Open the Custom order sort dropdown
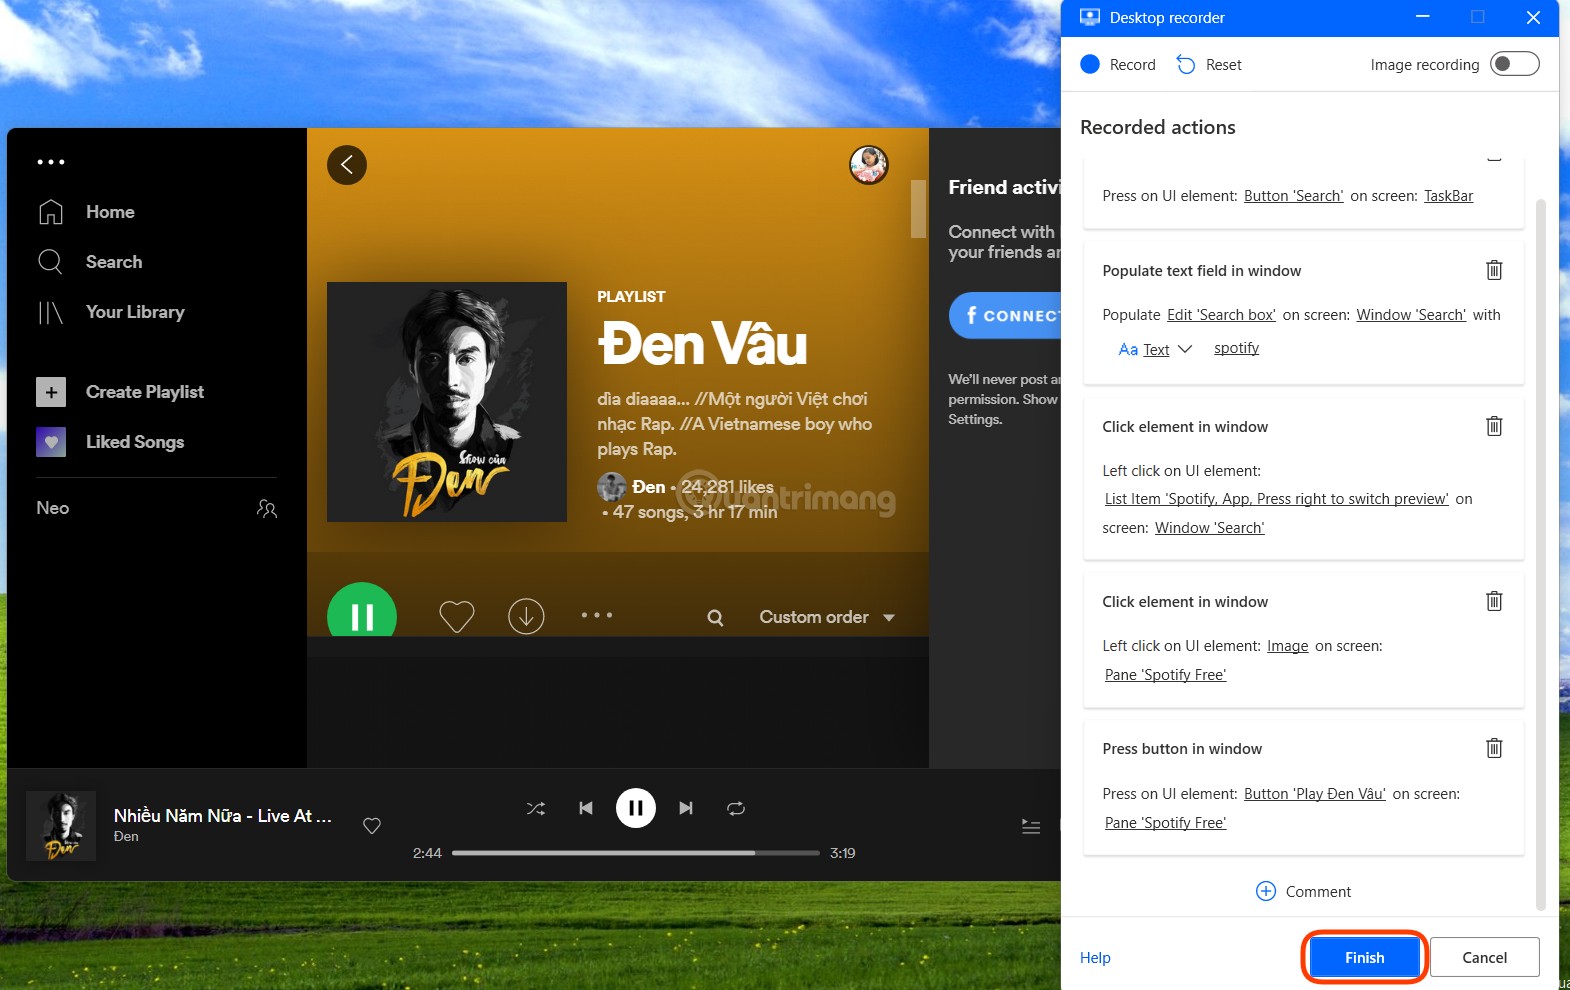The height and width of the screenshot is (990, 1570). tap(826, 617)
